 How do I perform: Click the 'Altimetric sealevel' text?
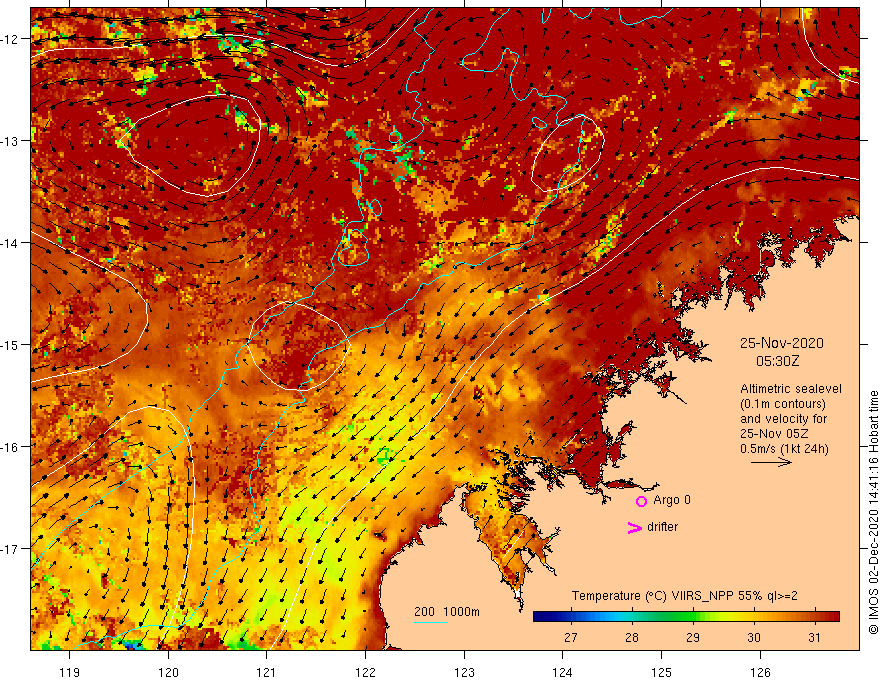point(791,389)
